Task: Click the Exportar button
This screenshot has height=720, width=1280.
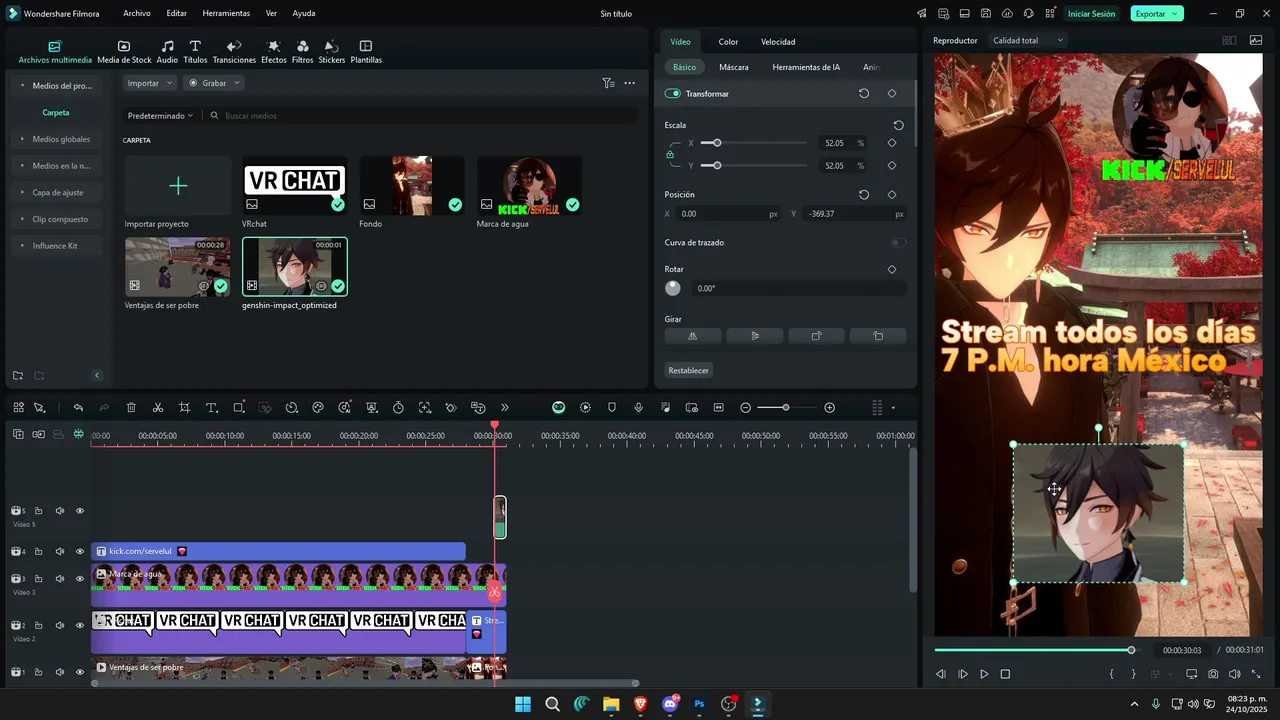Action: [x=1157, y=14]
